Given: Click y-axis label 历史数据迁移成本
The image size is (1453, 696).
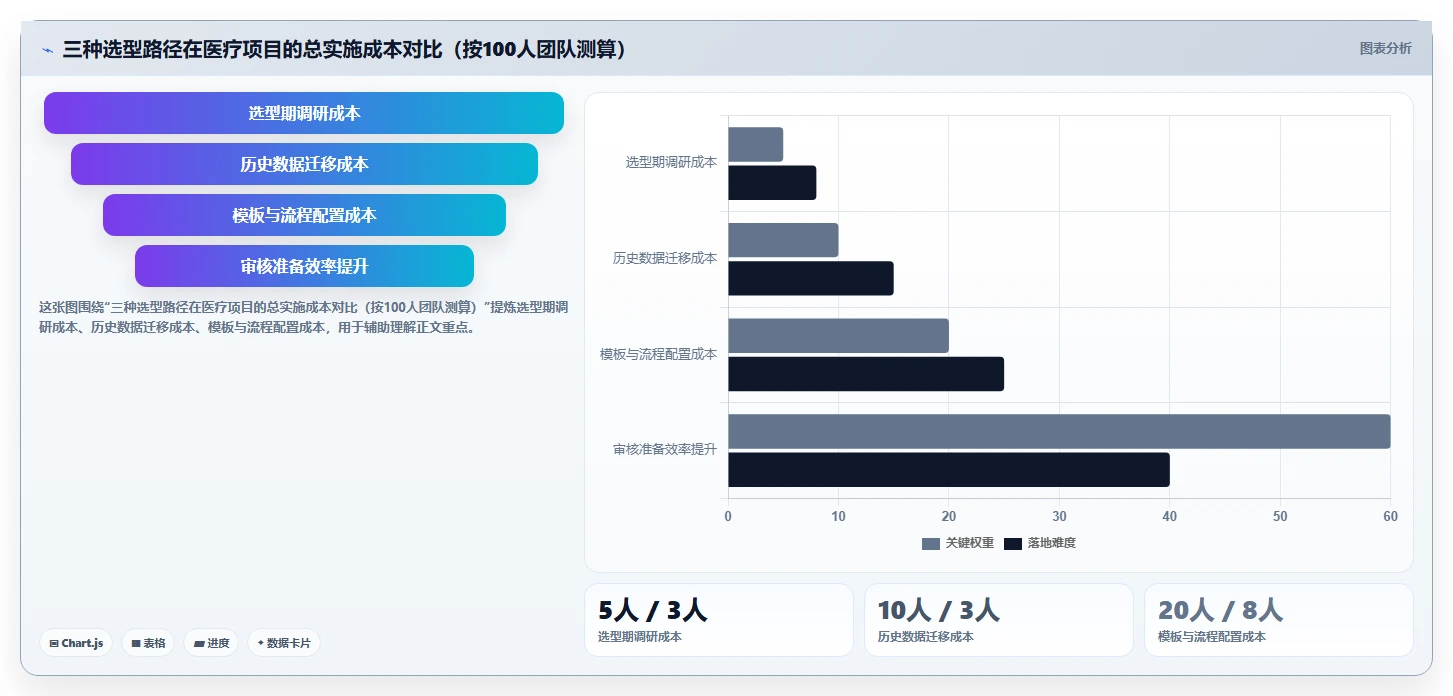Looking at the screenshot, I should click(665, 258).
